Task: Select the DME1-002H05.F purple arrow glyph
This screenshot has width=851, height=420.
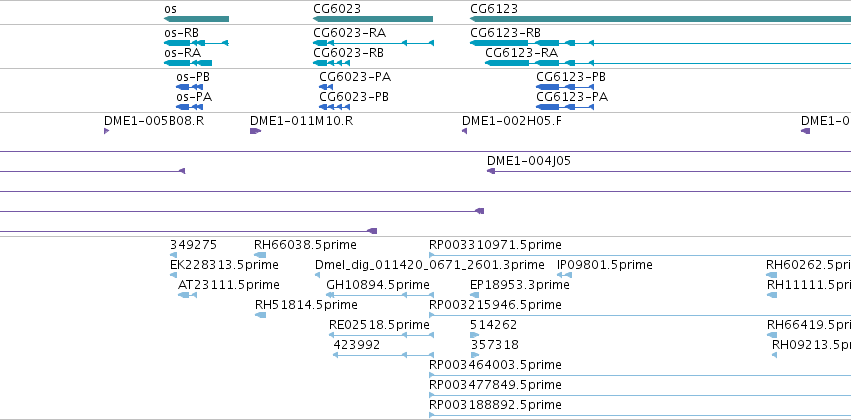Action: (x=465, y=131)
